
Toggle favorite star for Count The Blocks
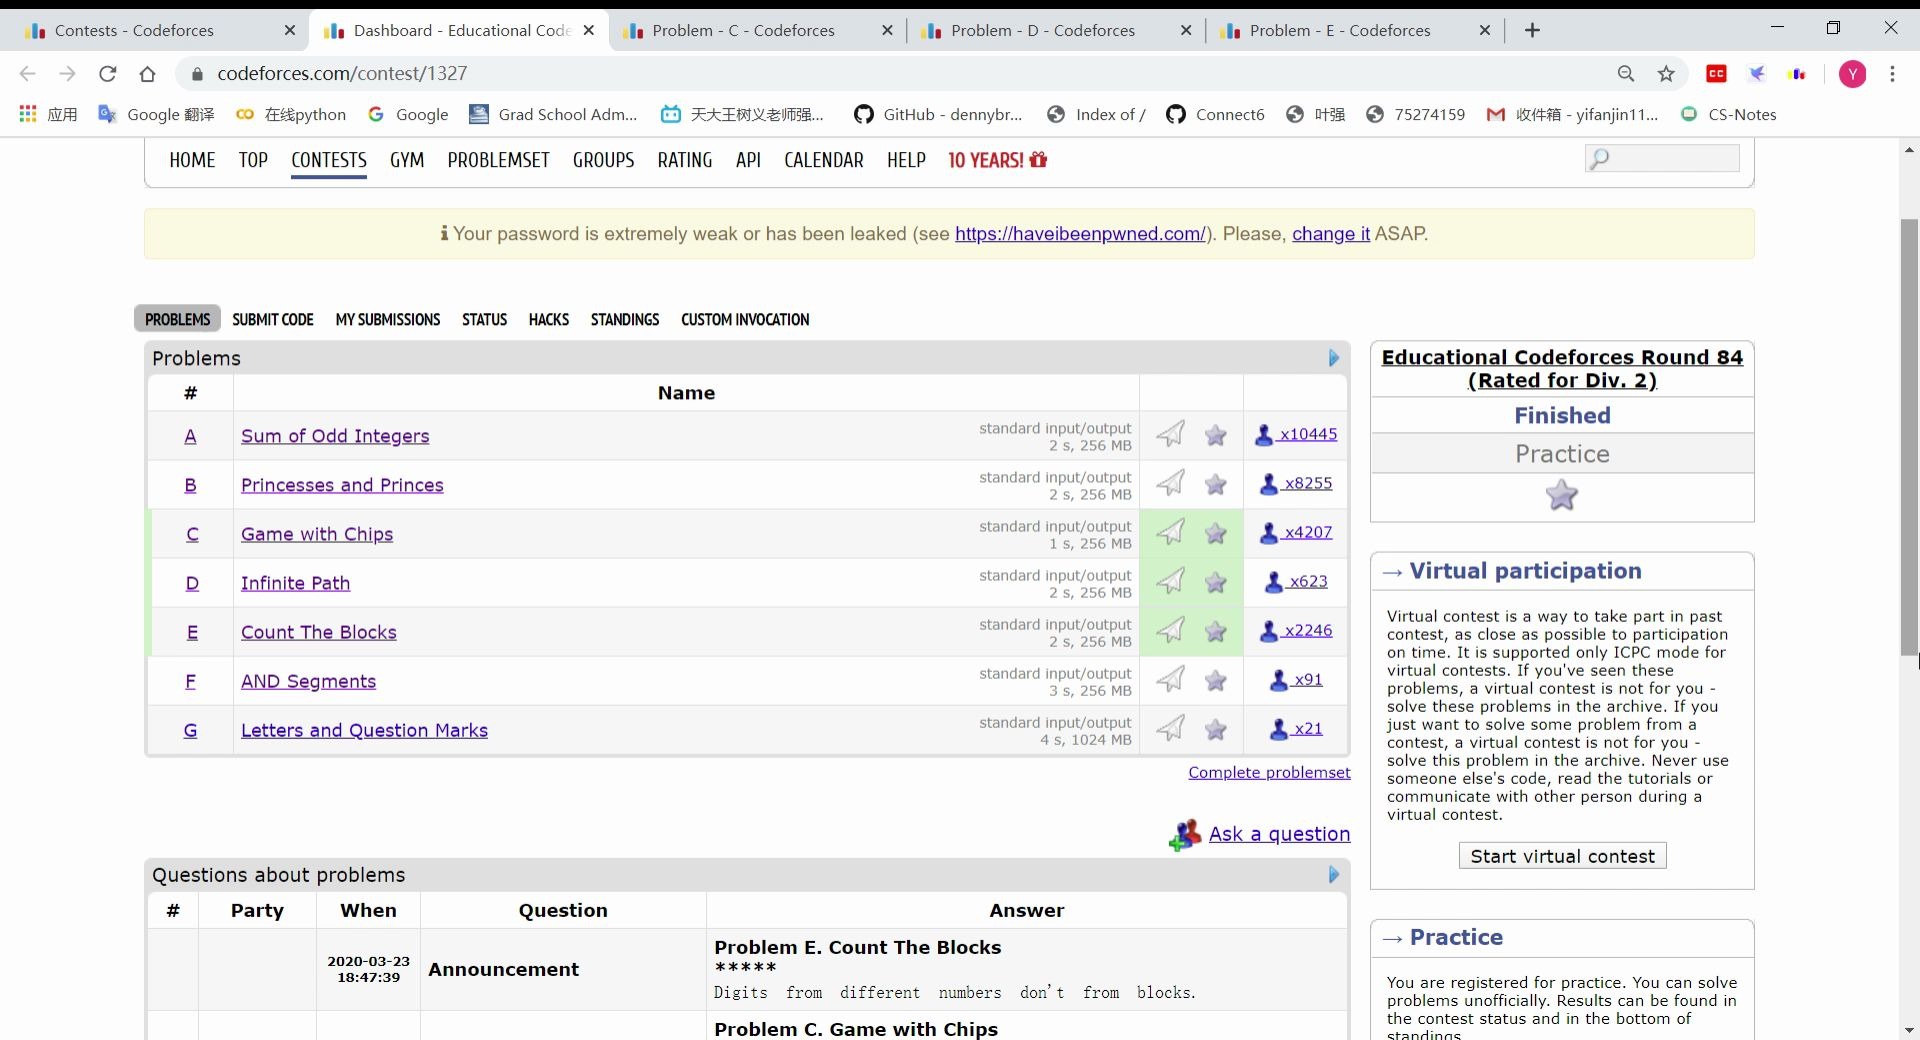1216,631
